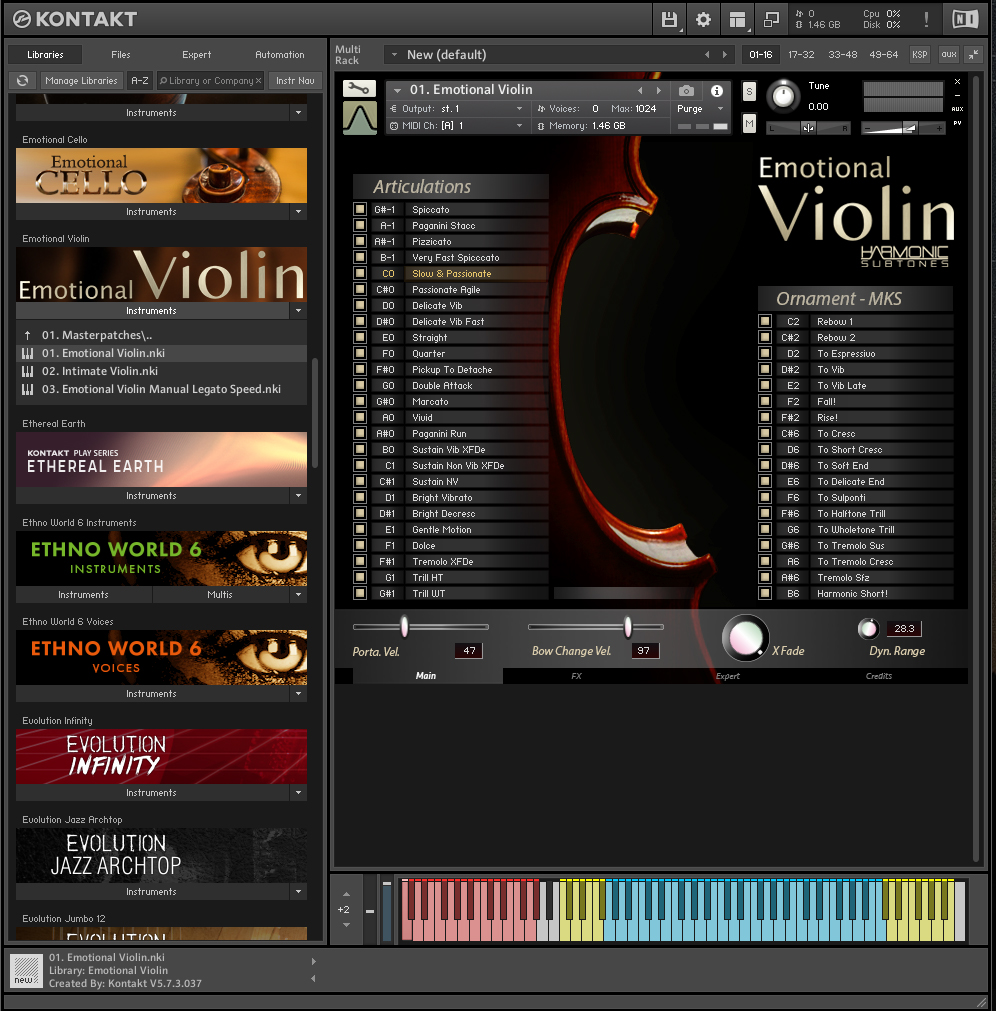Open the instrument name dropdown arrow
Screen dimensions: 996x1011
397,90
